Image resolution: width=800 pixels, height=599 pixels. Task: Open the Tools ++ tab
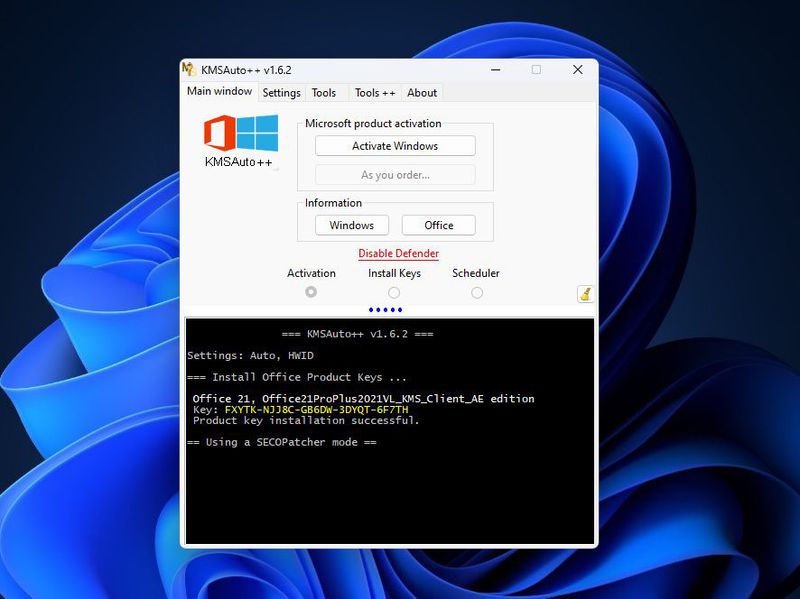click(374, 93)
